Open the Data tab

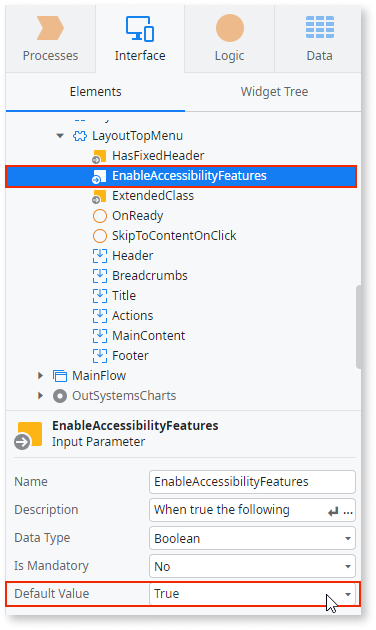click(x=319, y=39)
